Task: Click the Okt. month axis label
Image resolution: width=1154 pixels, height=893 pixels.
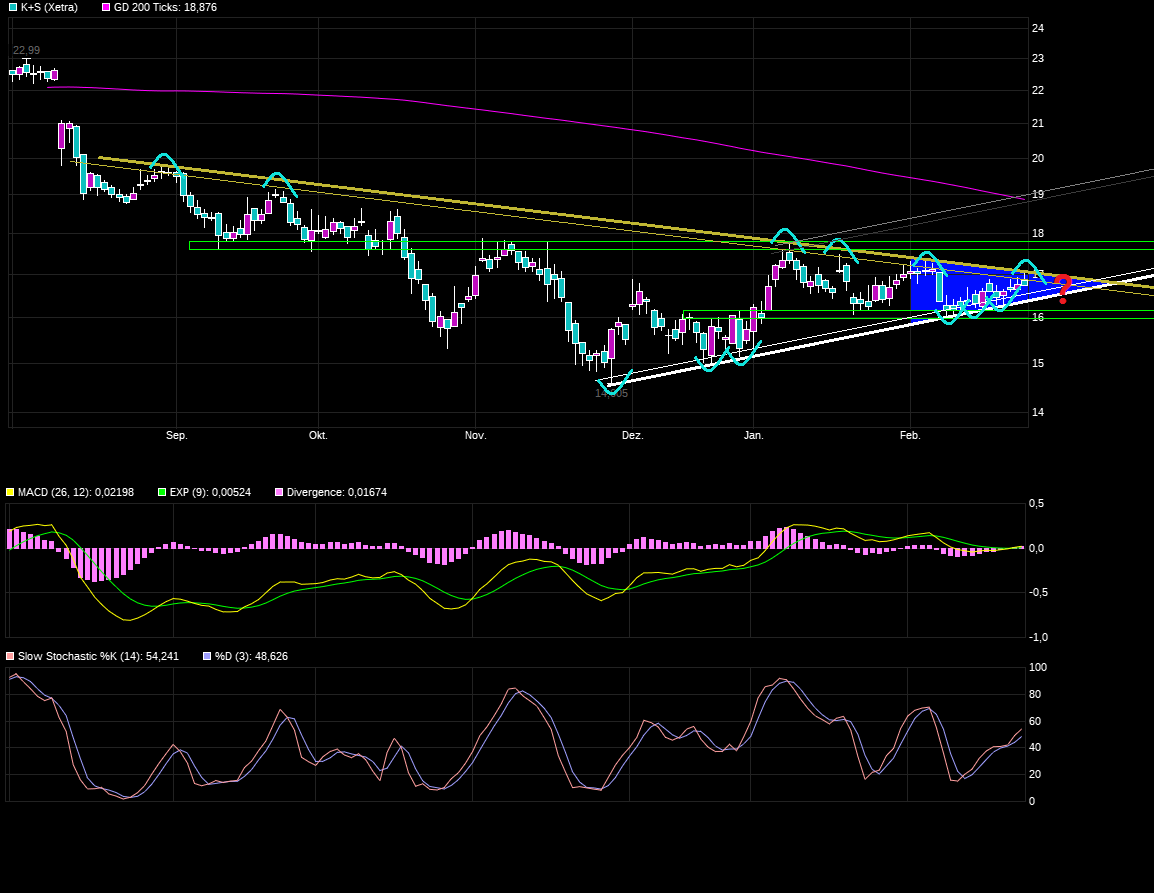Action: tap(318, 435)
